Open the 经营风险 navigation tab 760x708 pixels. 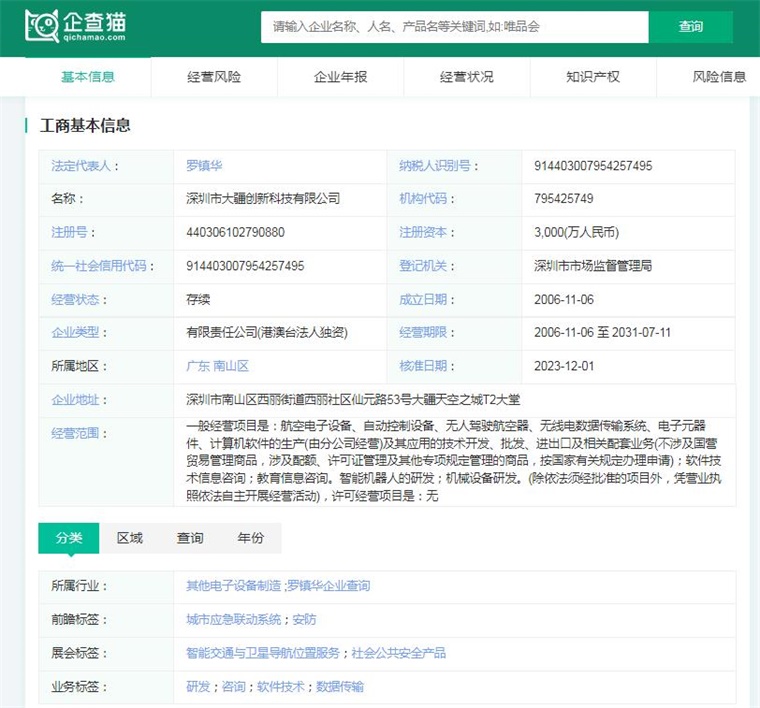coord(214,77)
